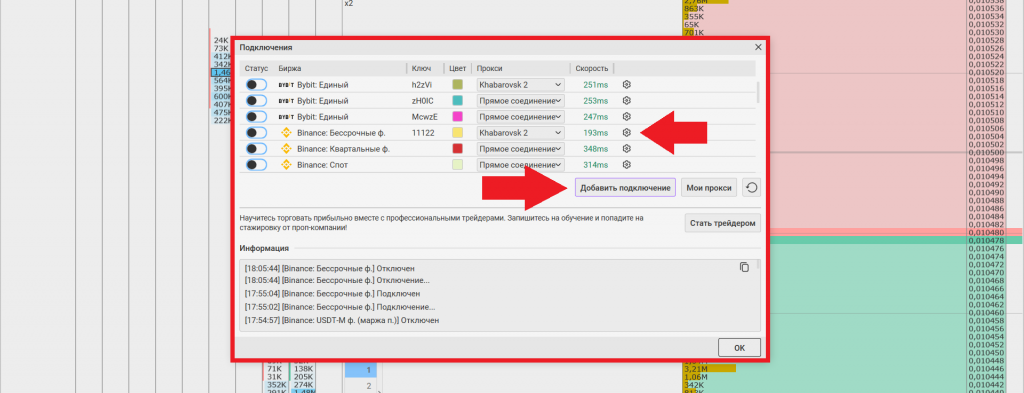Open settings gear for Bybit h2zVi connection
Screen dimensions: 1024x393
coord(626,85)
